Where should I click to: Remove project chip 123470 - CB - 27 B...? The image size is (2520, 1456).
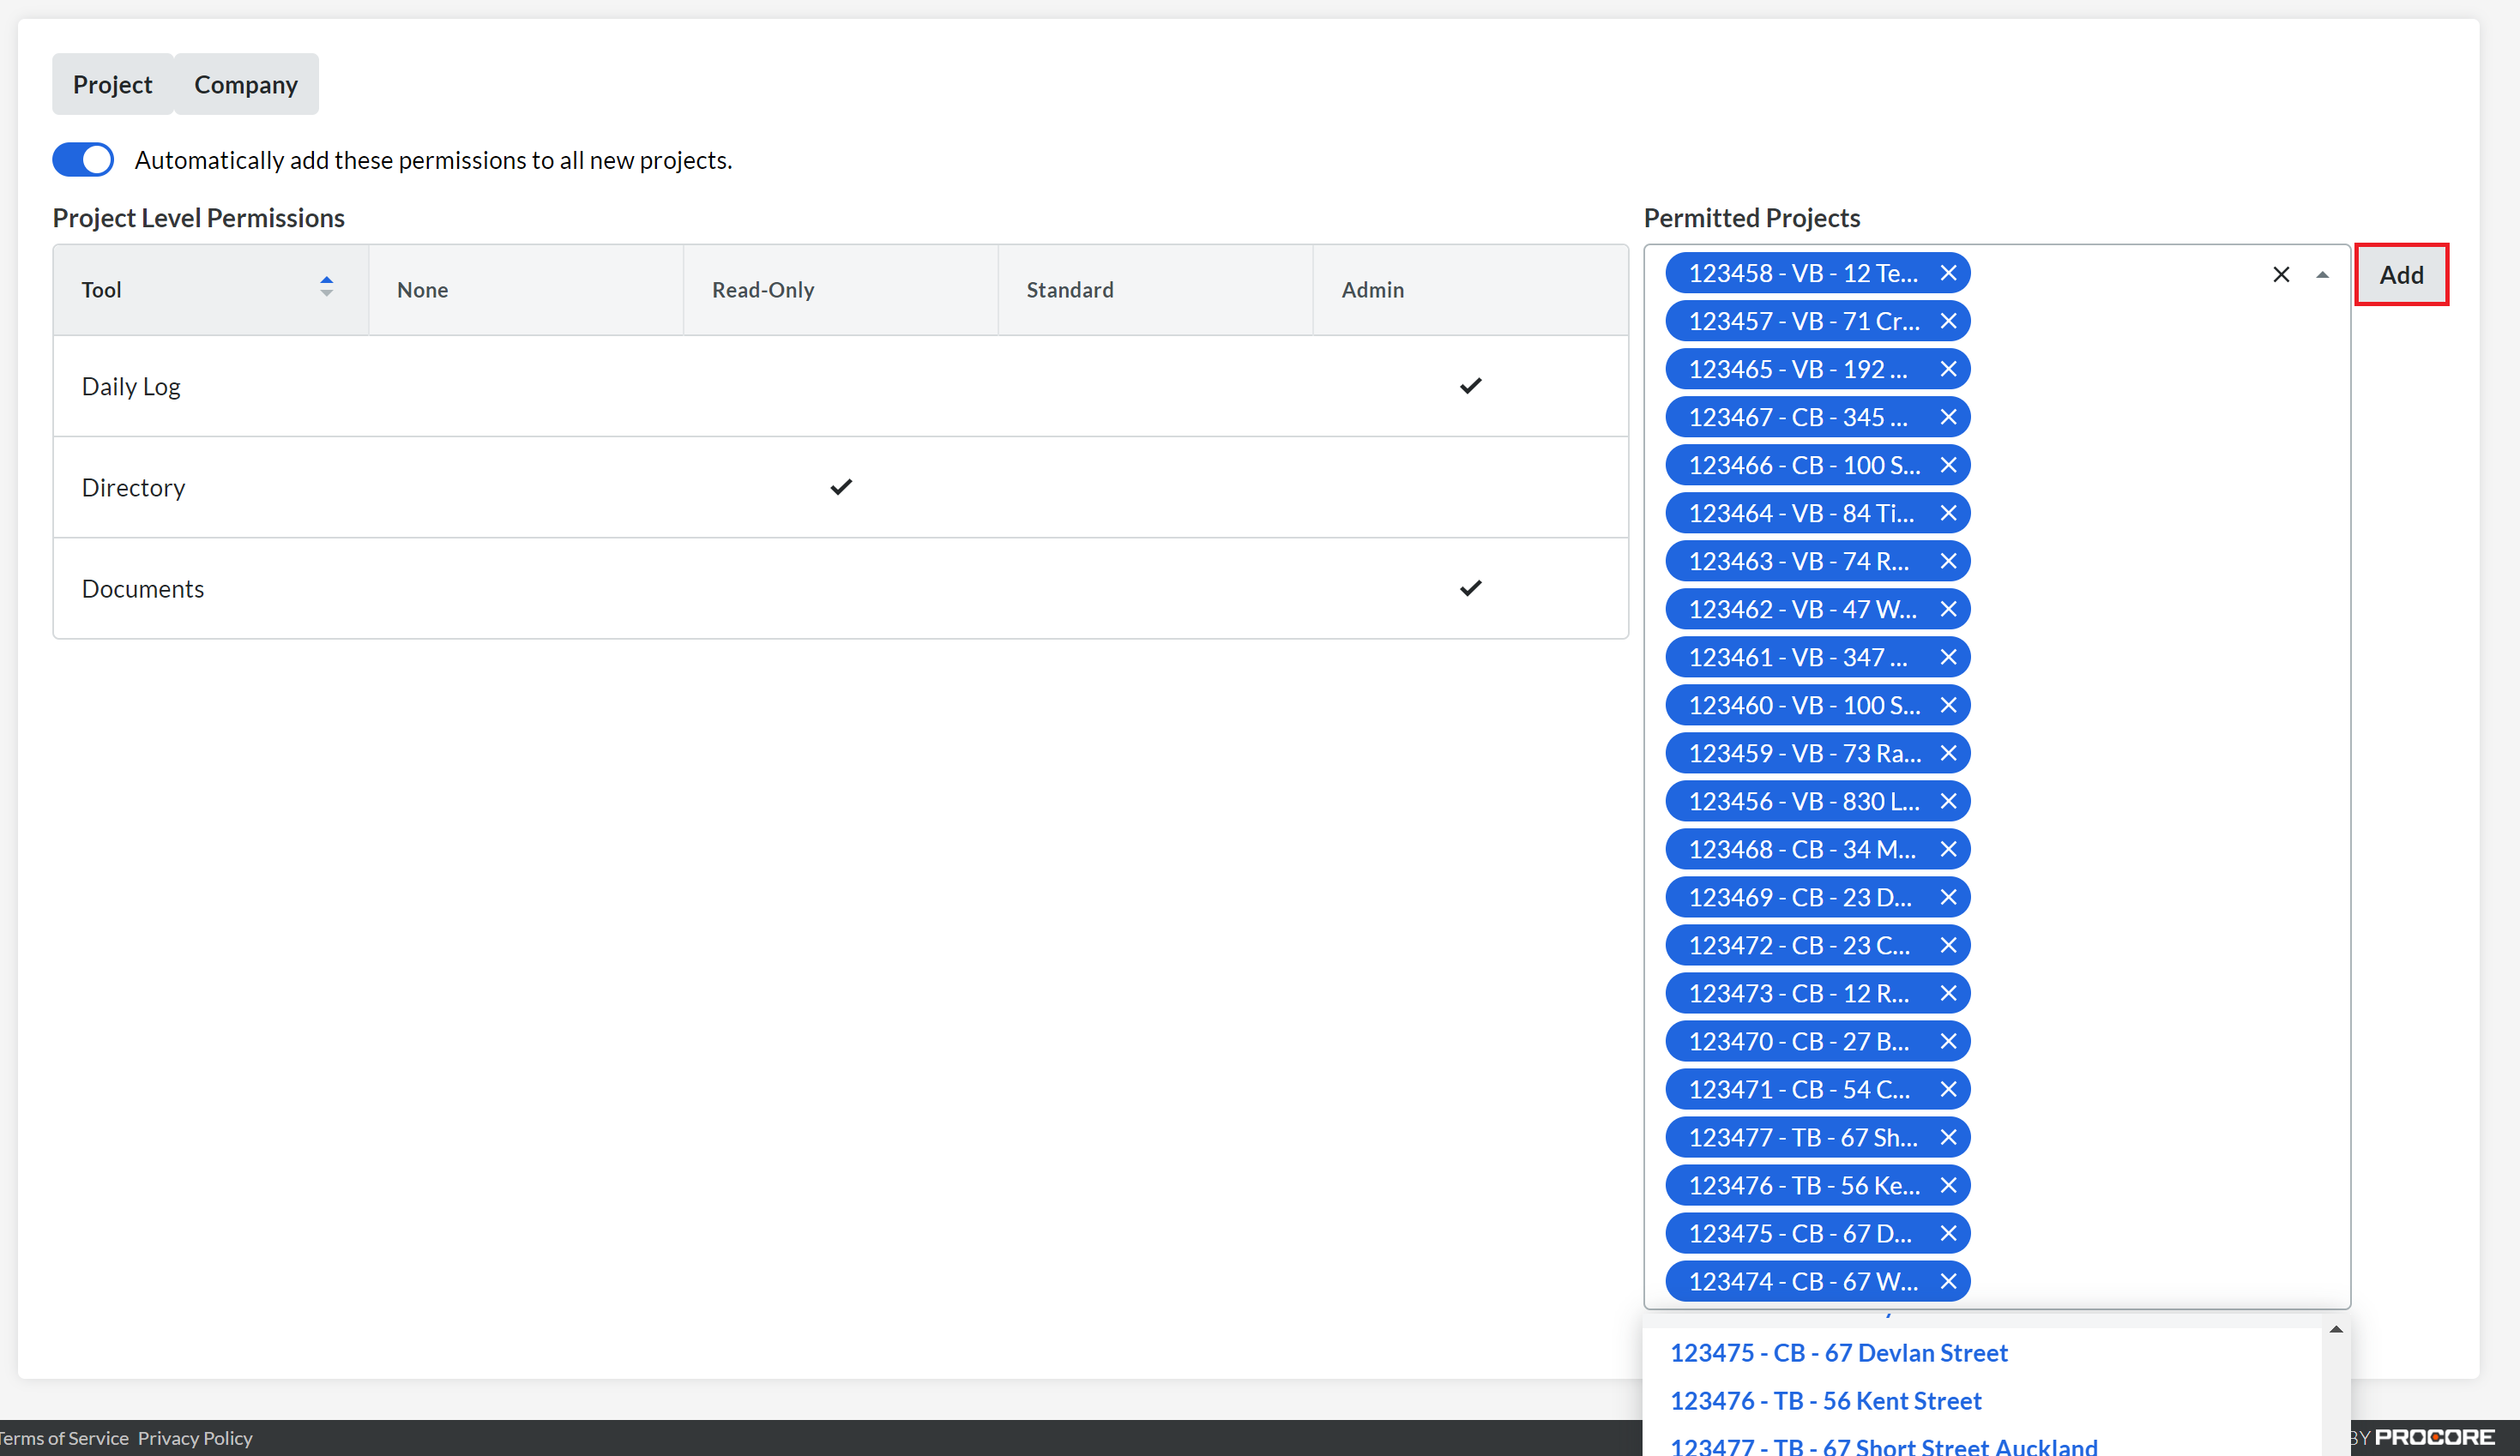click(1948, 1041)
